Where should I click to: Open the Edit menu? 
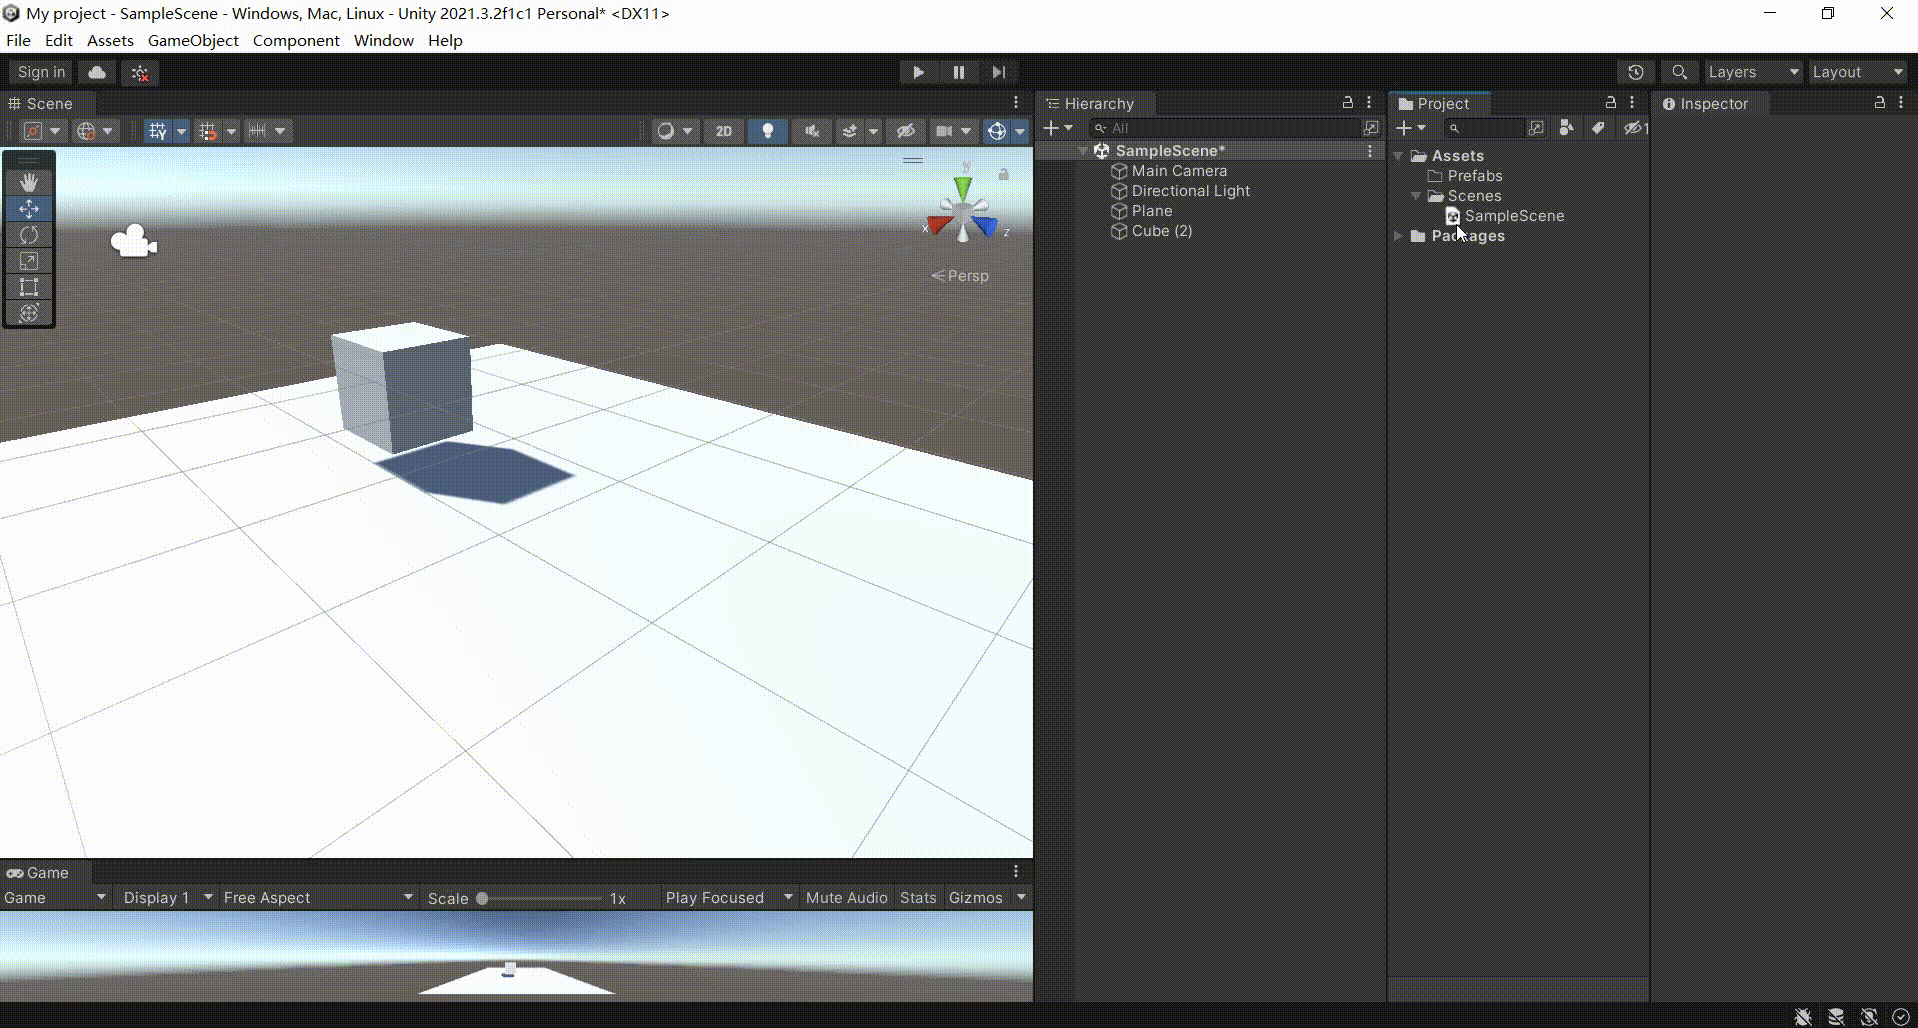coord(59,41)
